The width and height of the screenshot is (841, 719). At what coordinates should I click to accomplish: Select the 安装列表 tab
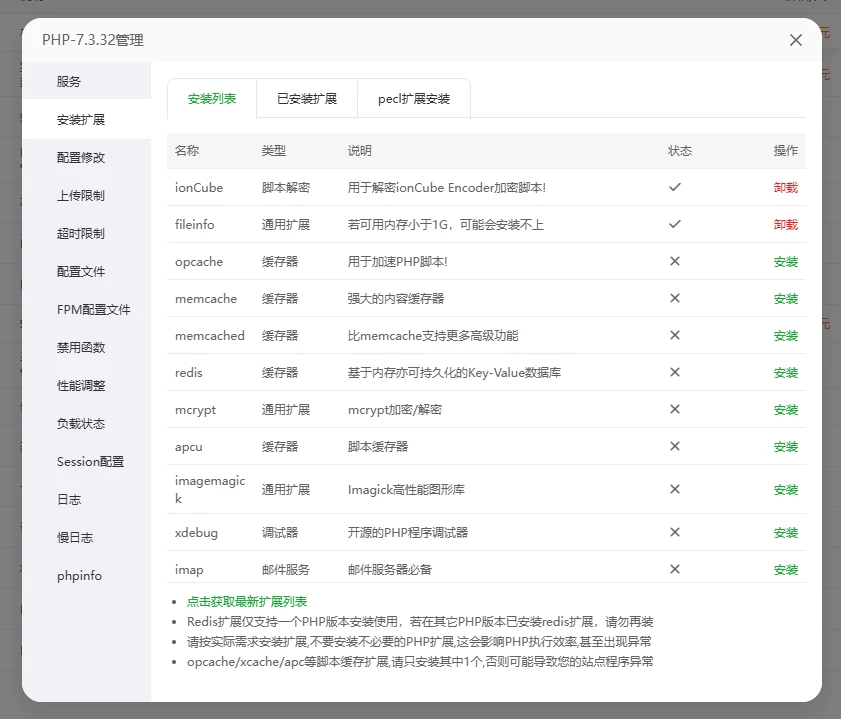point(212,99)
